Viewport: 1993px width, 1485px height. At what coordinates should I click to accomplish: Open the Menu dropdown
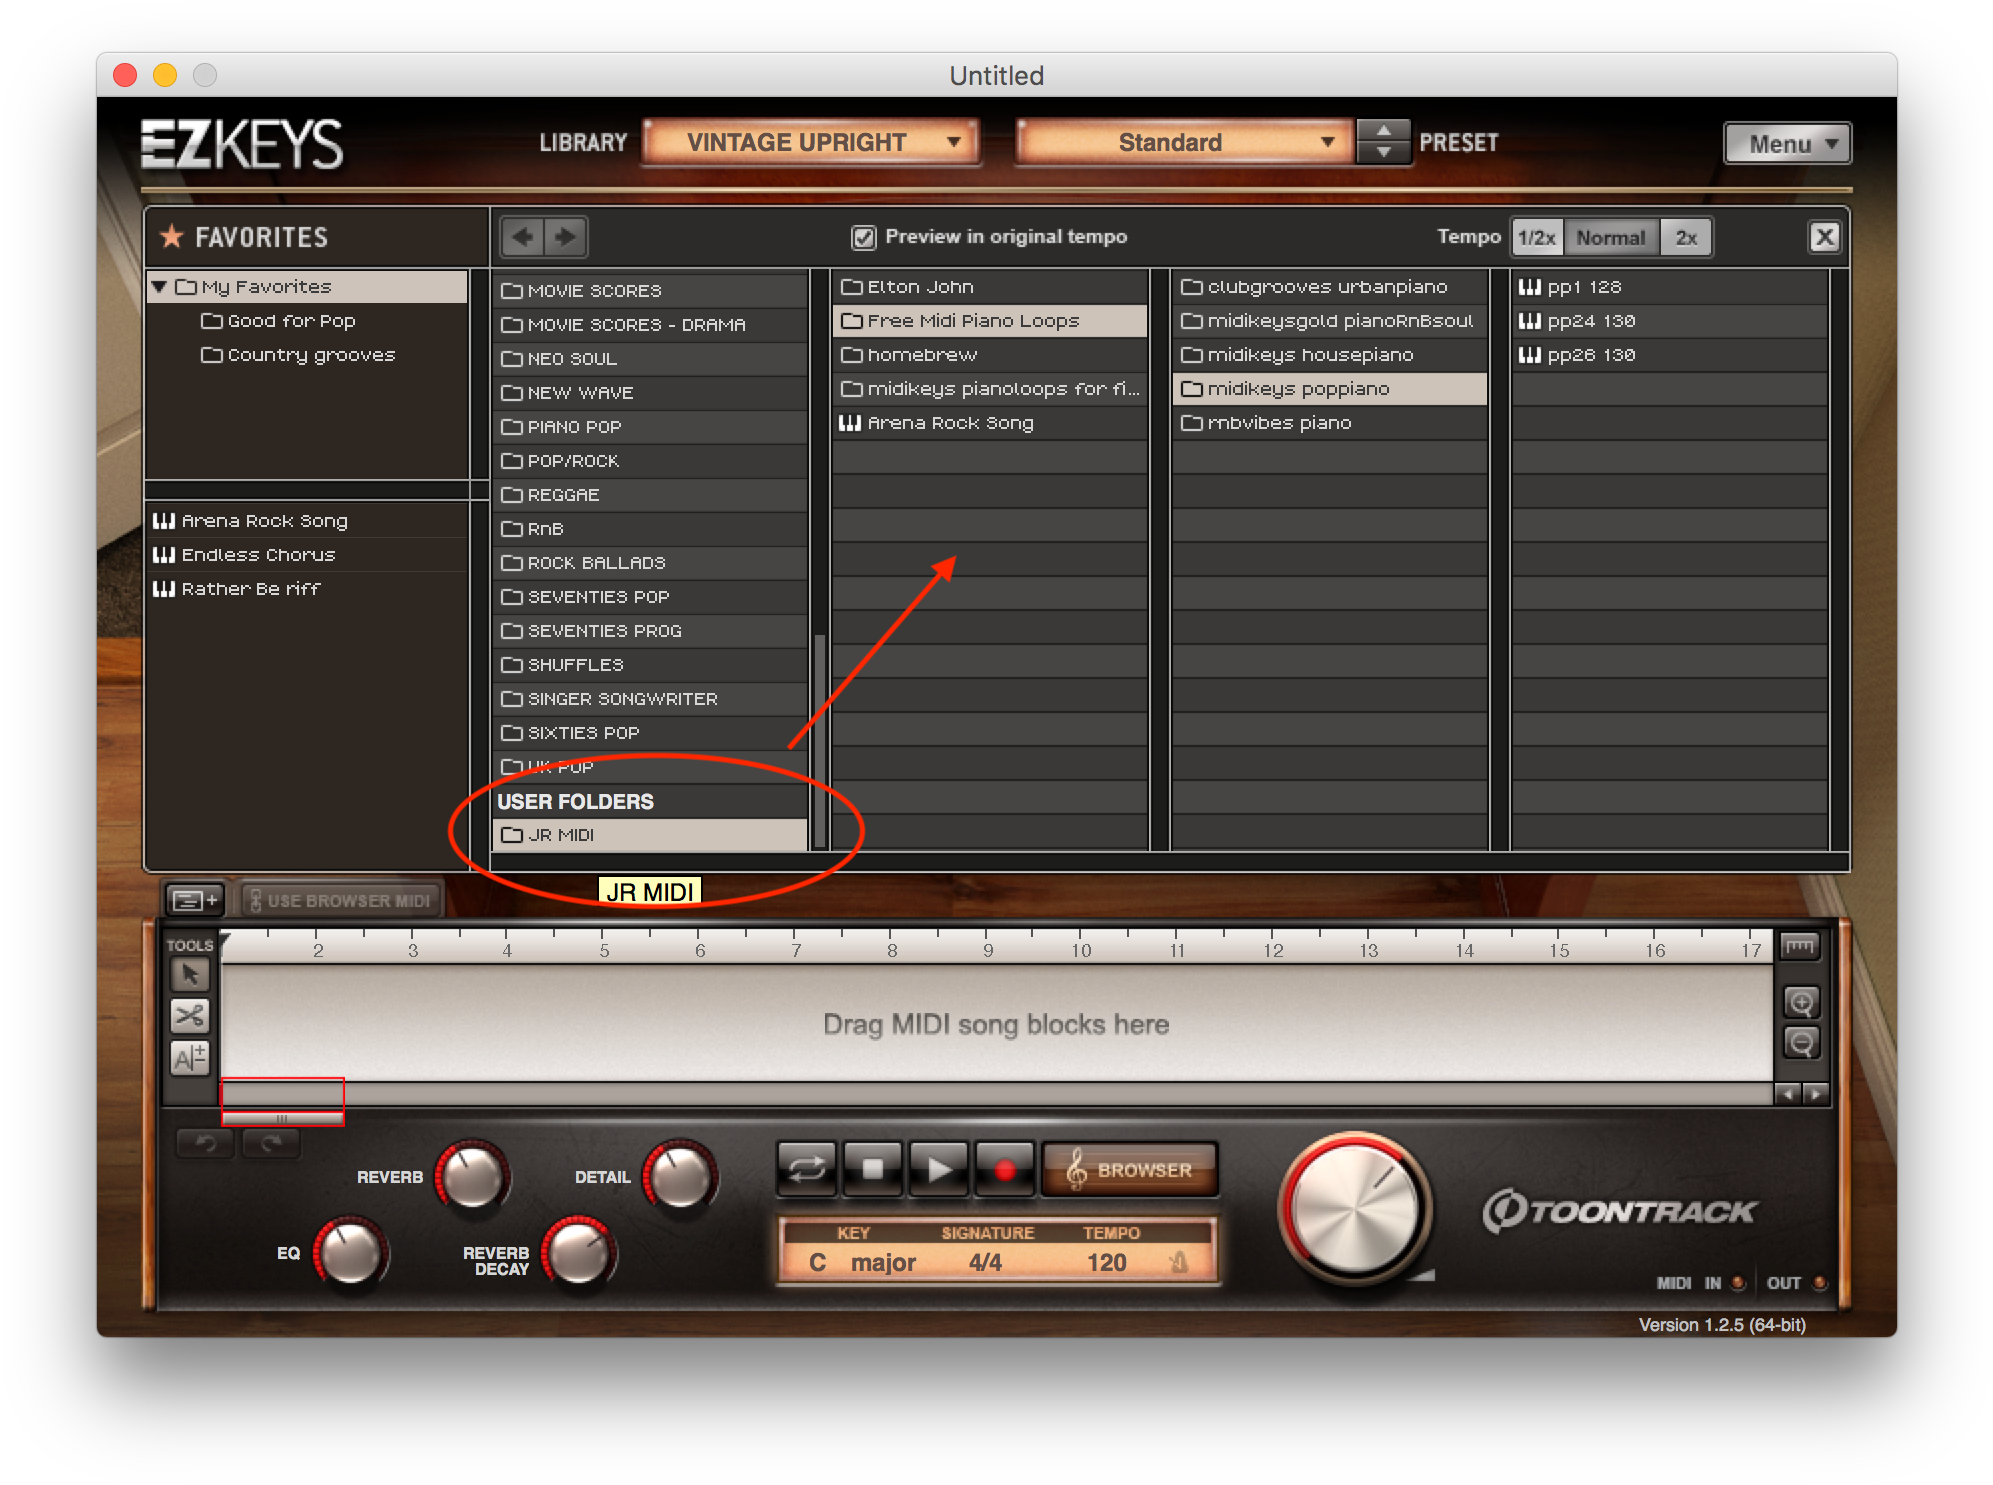1788,143
